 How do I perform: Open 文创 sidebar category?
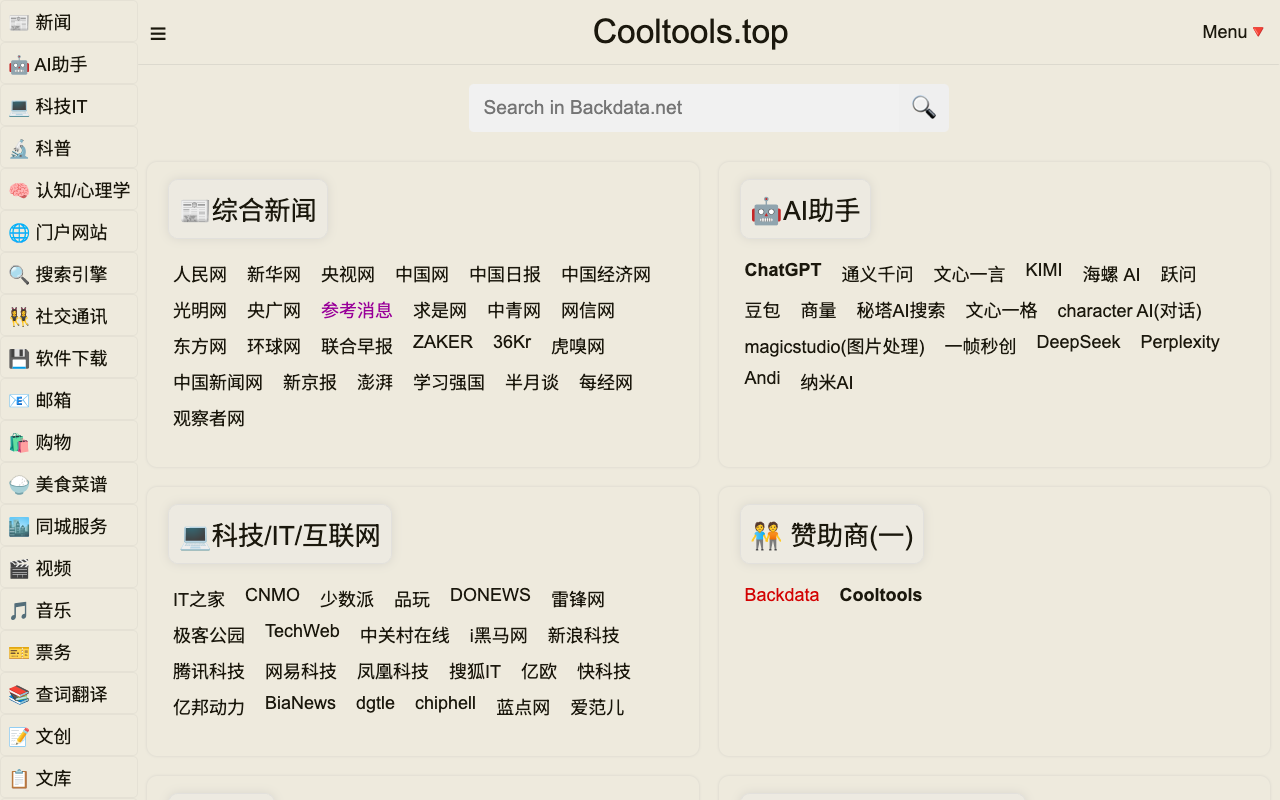[69, 736]
